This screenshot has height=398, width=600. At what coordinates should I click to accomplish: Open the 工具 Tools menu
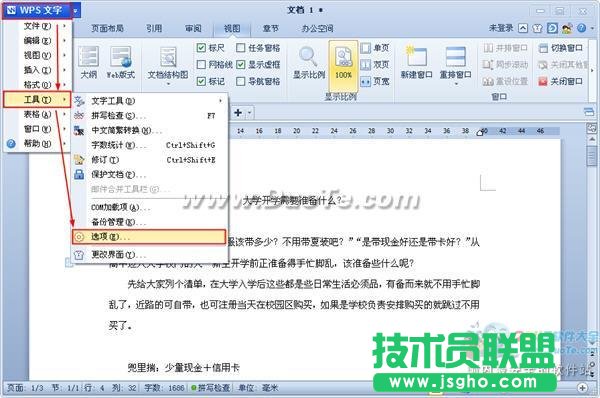point(37,100)
